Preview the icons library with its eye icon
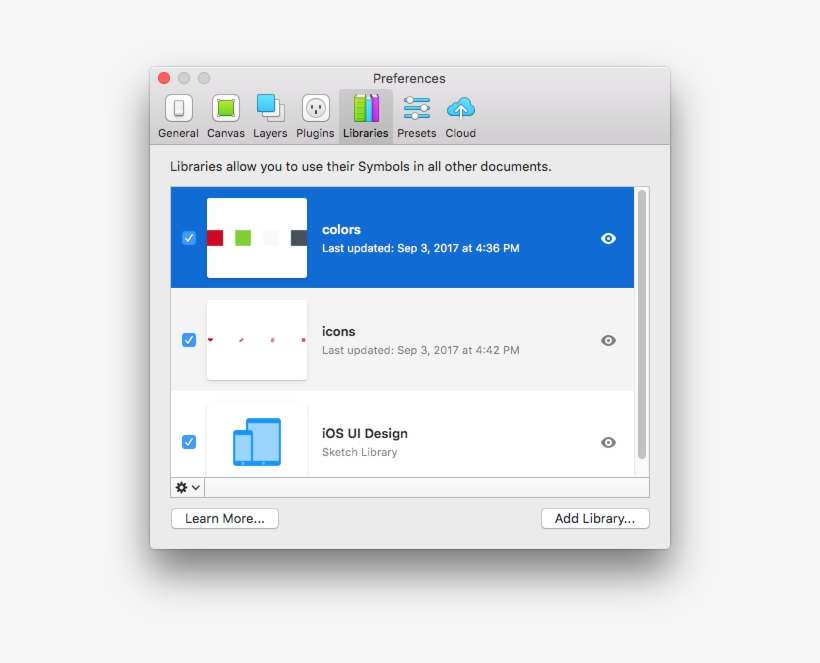This screenshot has height=663, width=820. point(608,340)
